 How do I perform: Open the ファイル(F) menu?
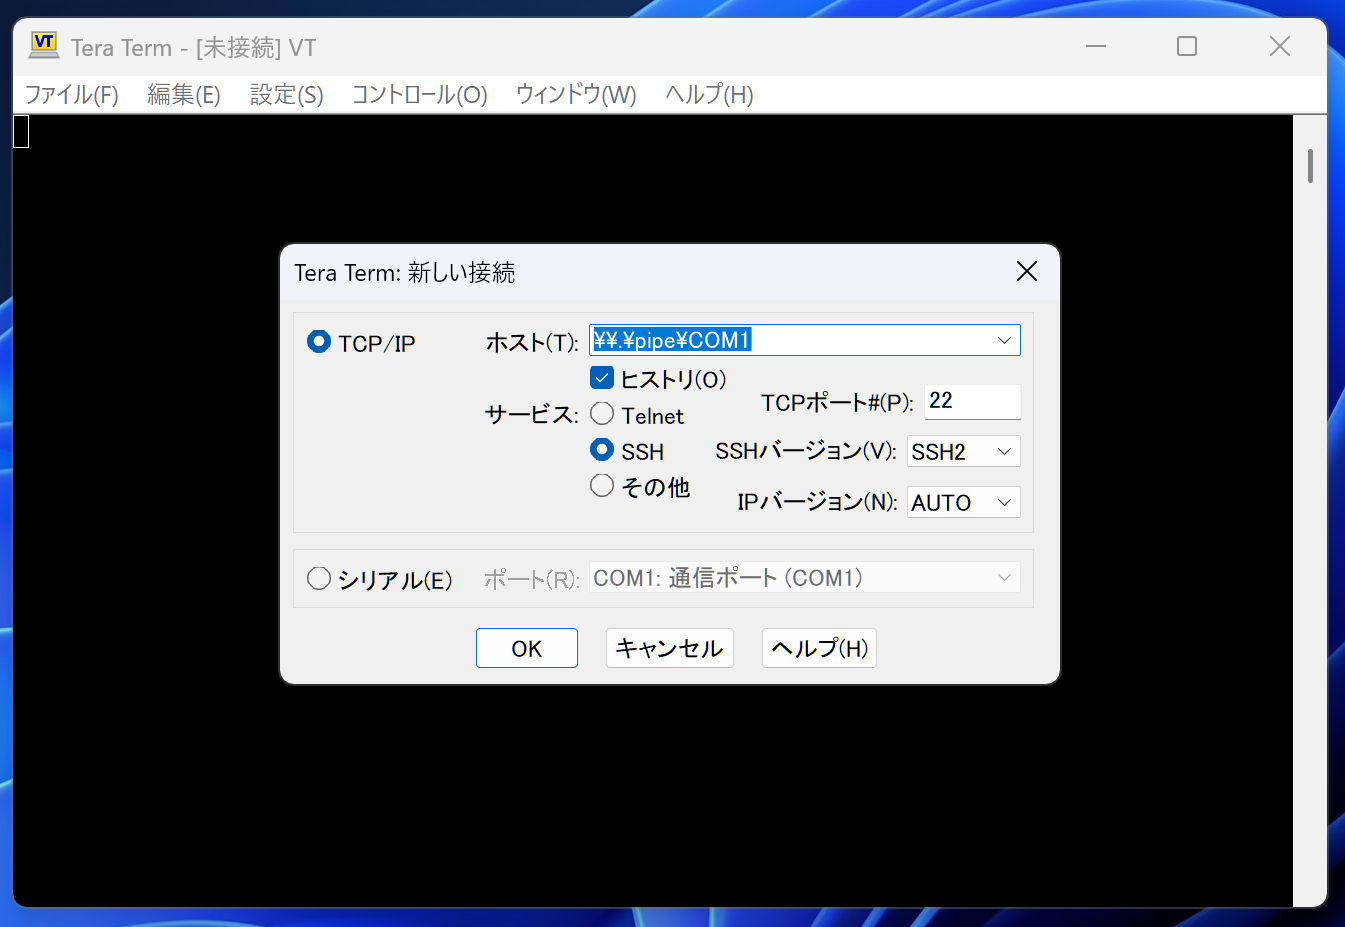coord(70,94)
